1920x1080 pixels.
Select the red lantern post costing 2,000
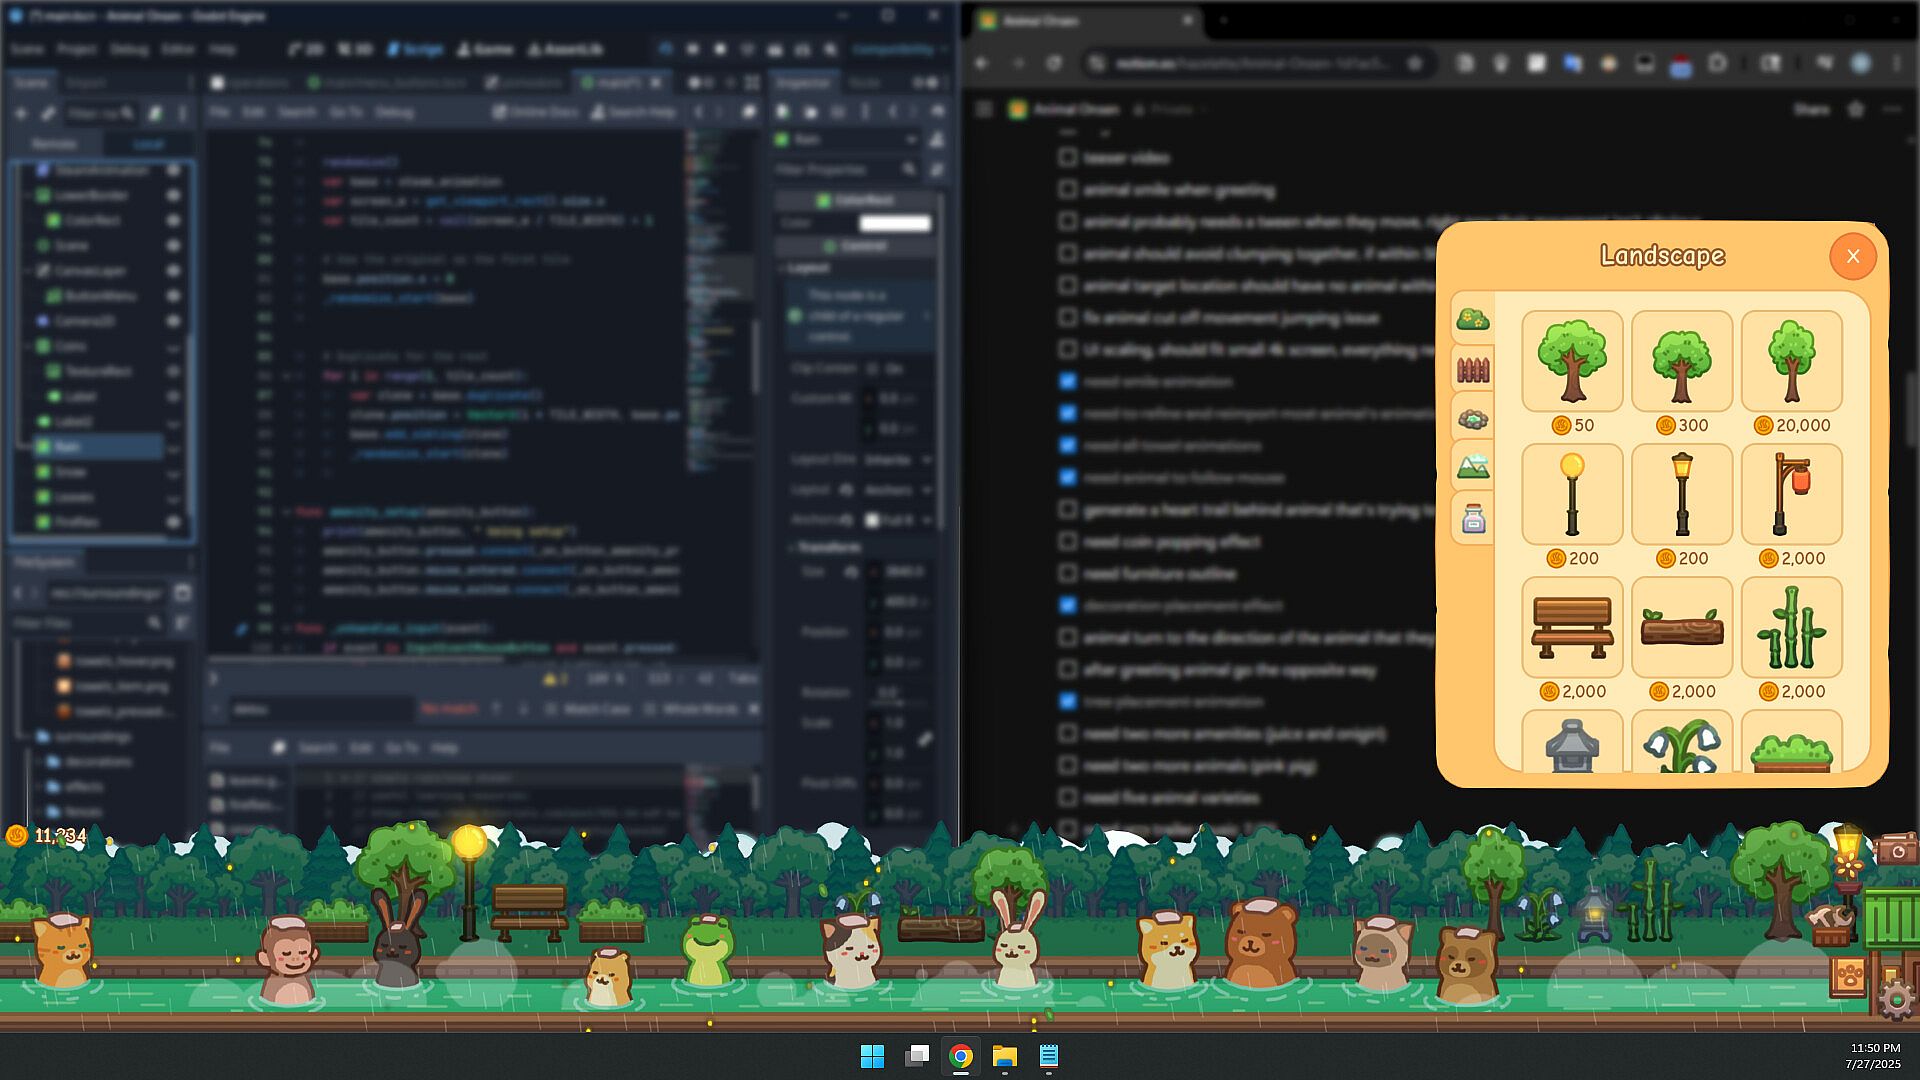[x=1791, y=495]
